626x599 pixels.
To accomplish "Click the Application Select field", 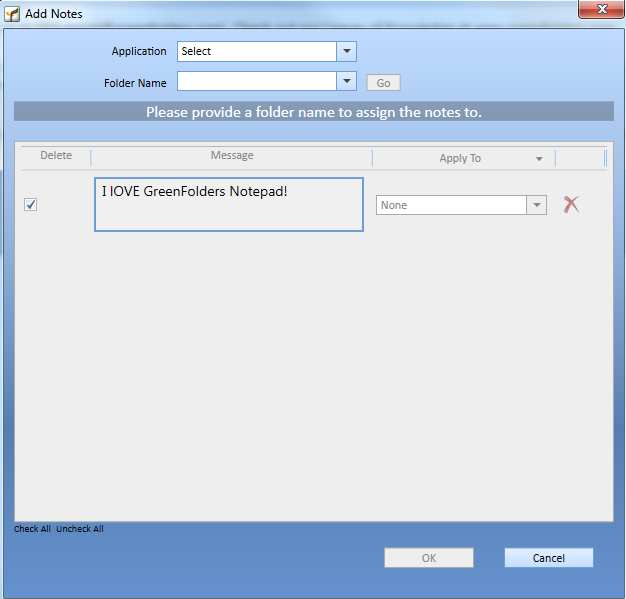I will (257, 51).
